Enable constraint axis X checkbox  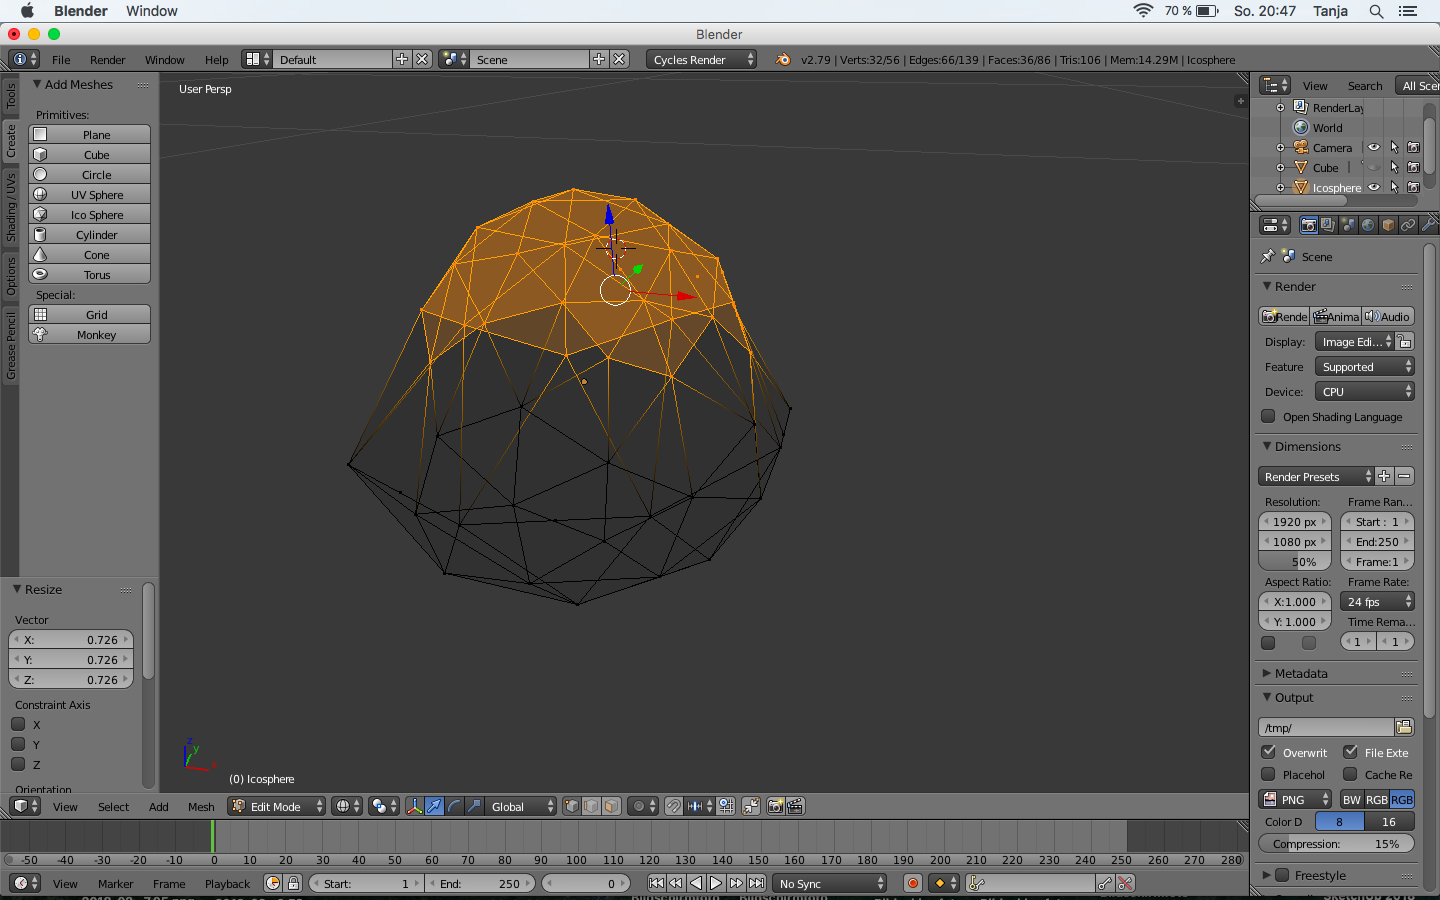click(18, 724)
